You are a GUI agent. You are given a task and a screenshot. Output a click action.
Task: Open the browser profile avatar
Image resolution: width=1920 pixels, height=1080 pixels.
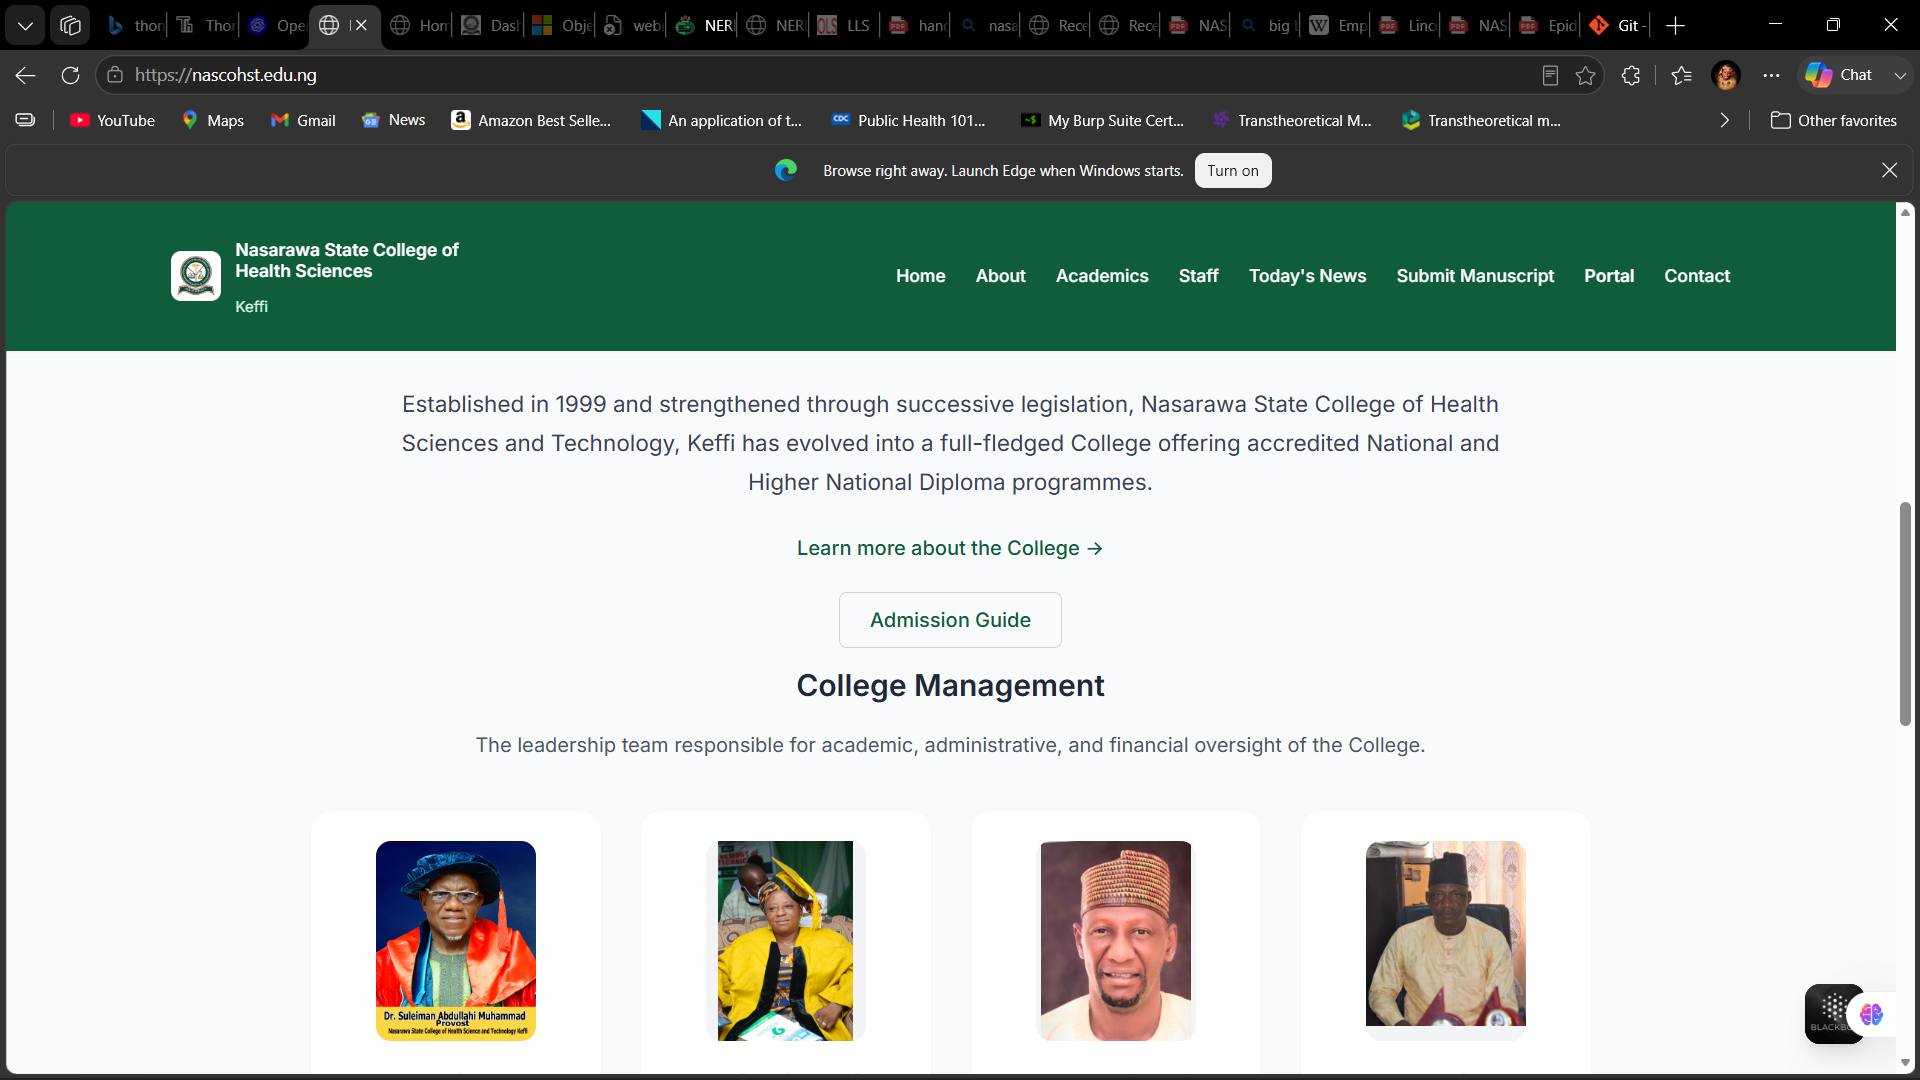[1726, 75]
